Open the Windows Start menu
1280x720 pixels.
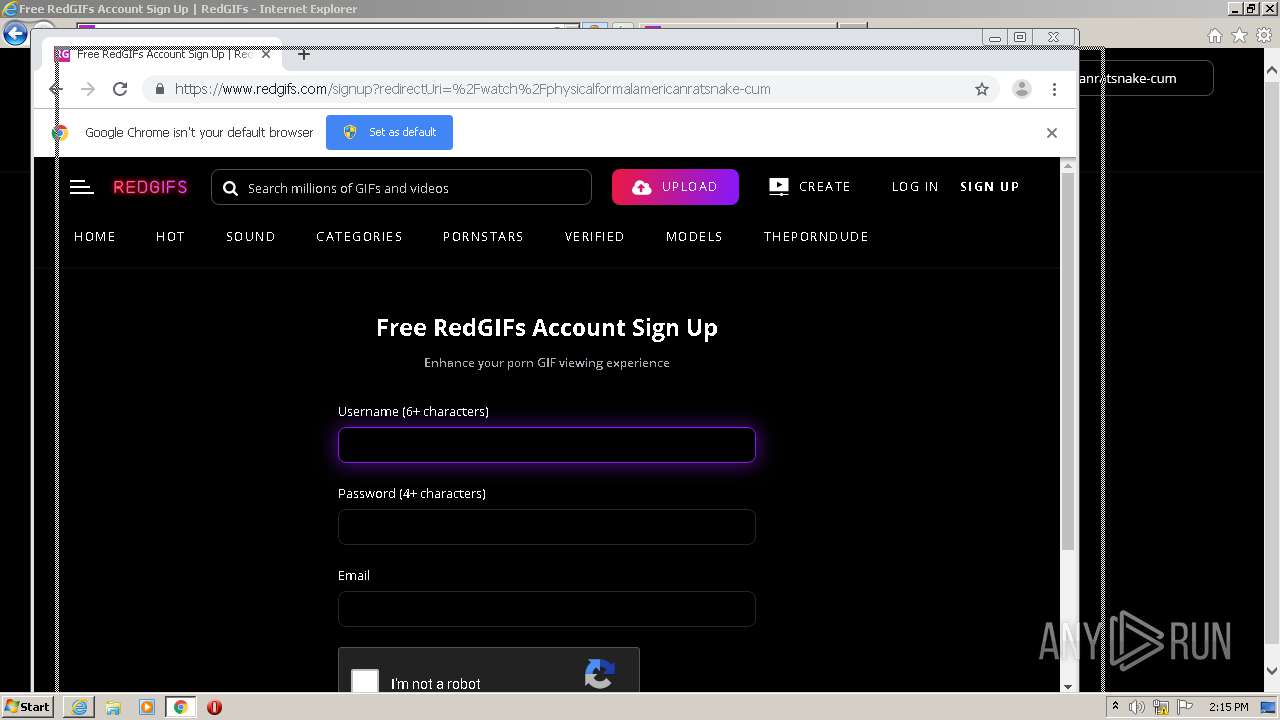(27, 707)
